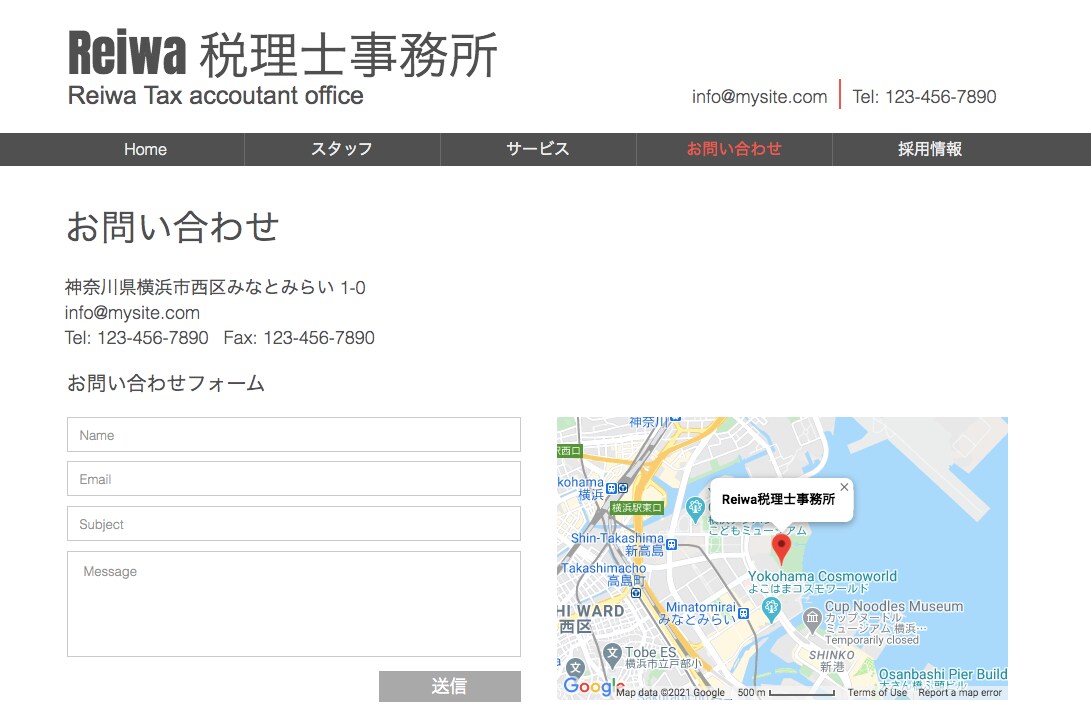Click the Minatomirai station icon on map
Viewport: 1091px width, 723px height.
(x=743, y=614)
